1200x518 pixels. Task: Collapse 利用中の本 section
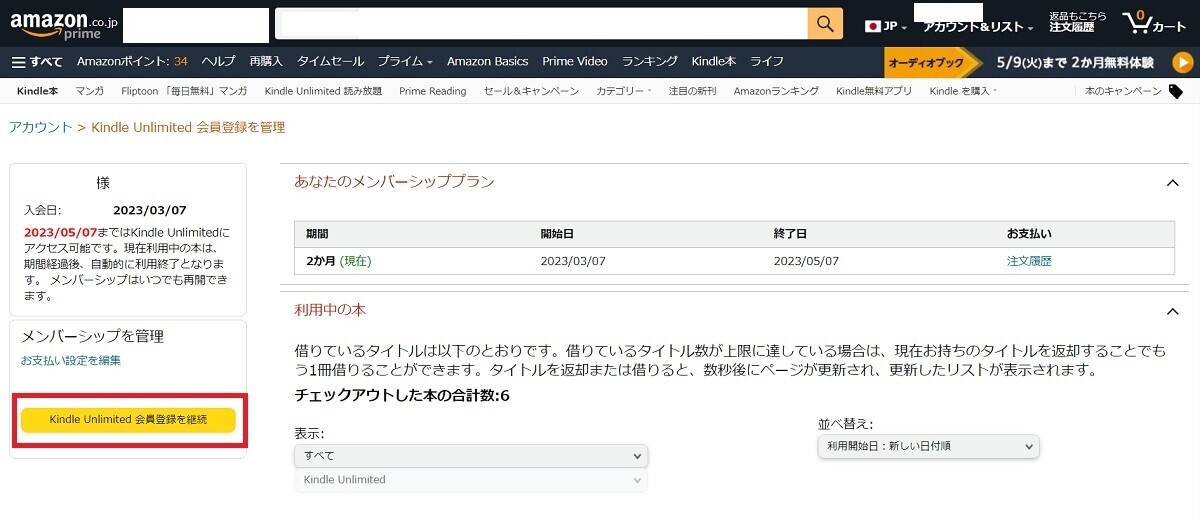click(1173, 312)
